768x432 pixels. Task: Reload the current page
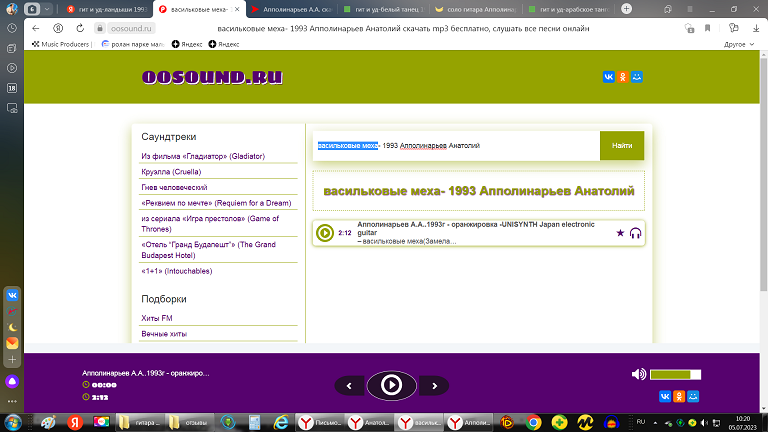pos(80,28)
